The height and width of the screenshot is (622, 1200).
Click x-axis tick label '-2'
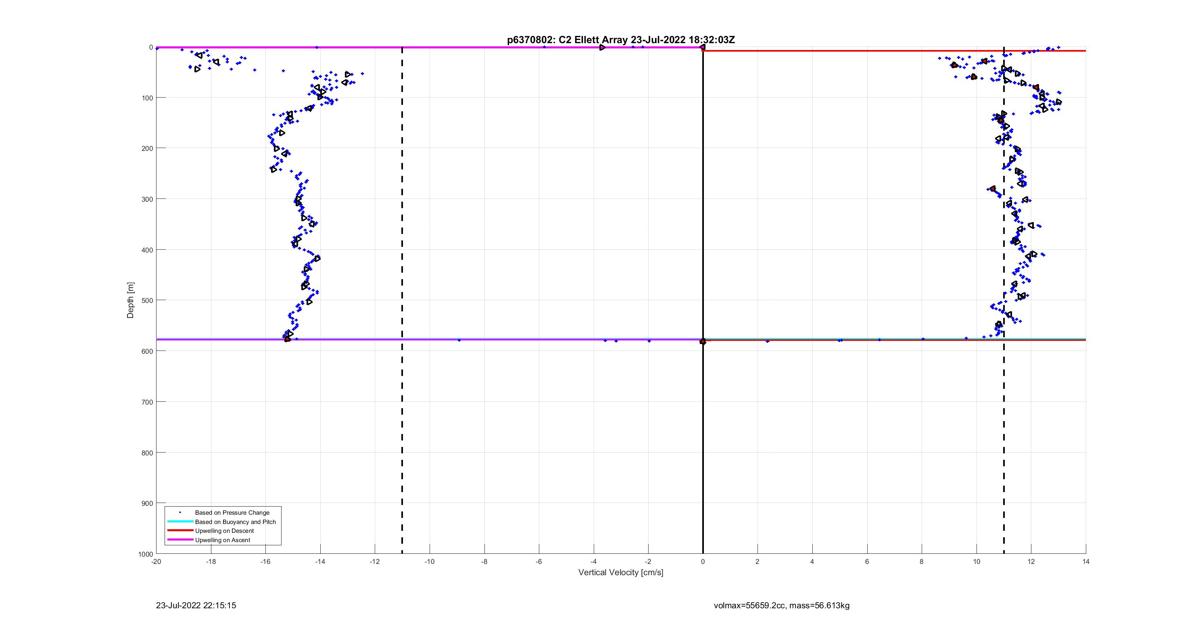point(648,562)
